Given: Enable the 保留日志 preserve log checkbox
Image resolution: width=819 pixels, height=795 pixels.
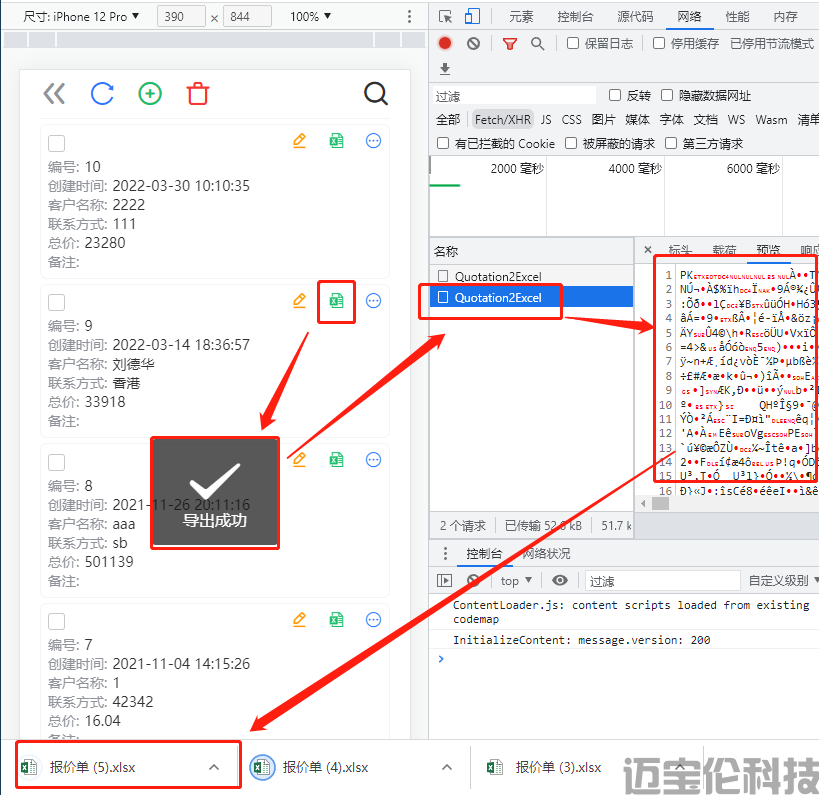Looking at the screenshot, I should pyautogui.click(x=573, y=43).
